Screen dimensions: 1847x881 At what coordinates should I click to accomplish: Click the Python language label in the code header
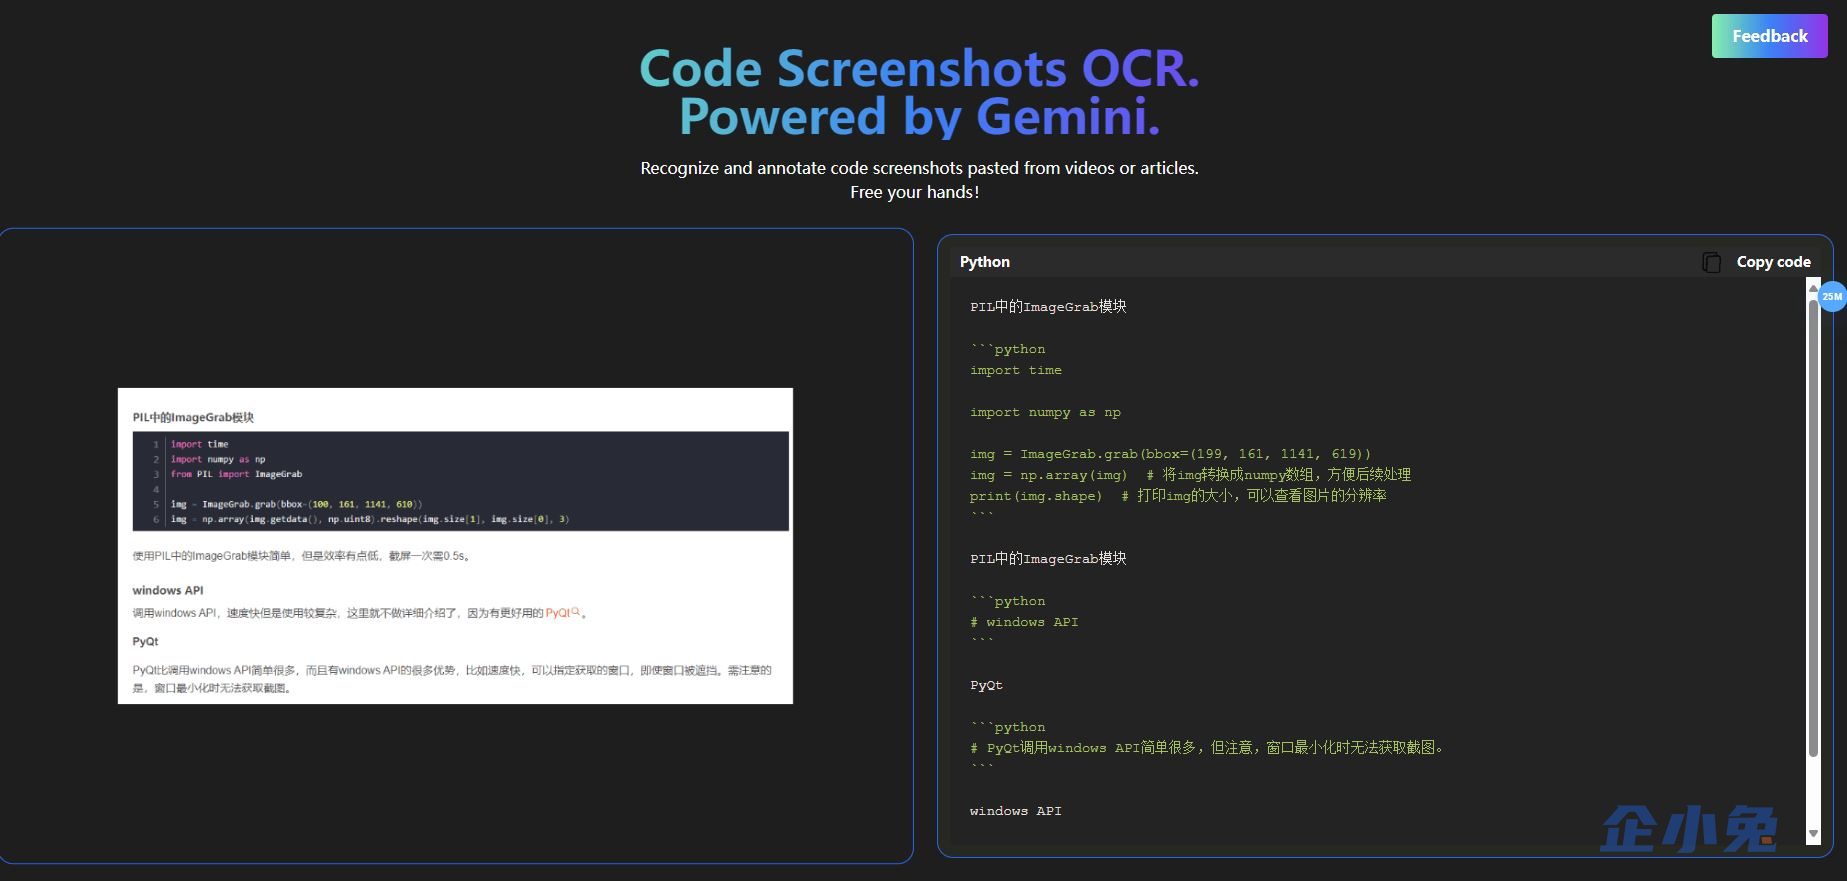tap(985, 262)
